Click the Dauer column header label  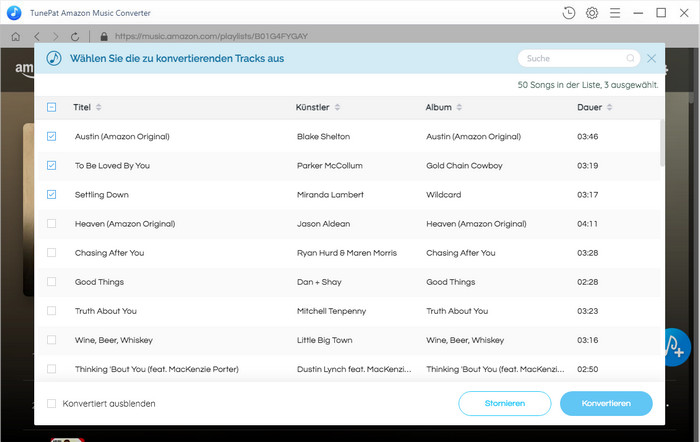tap(590, 107)
